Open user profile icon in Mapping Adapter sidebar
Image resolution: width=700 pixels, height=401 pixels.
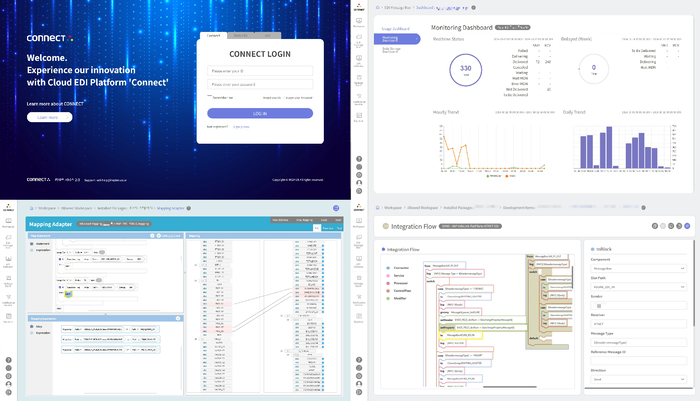pos(8,384)
